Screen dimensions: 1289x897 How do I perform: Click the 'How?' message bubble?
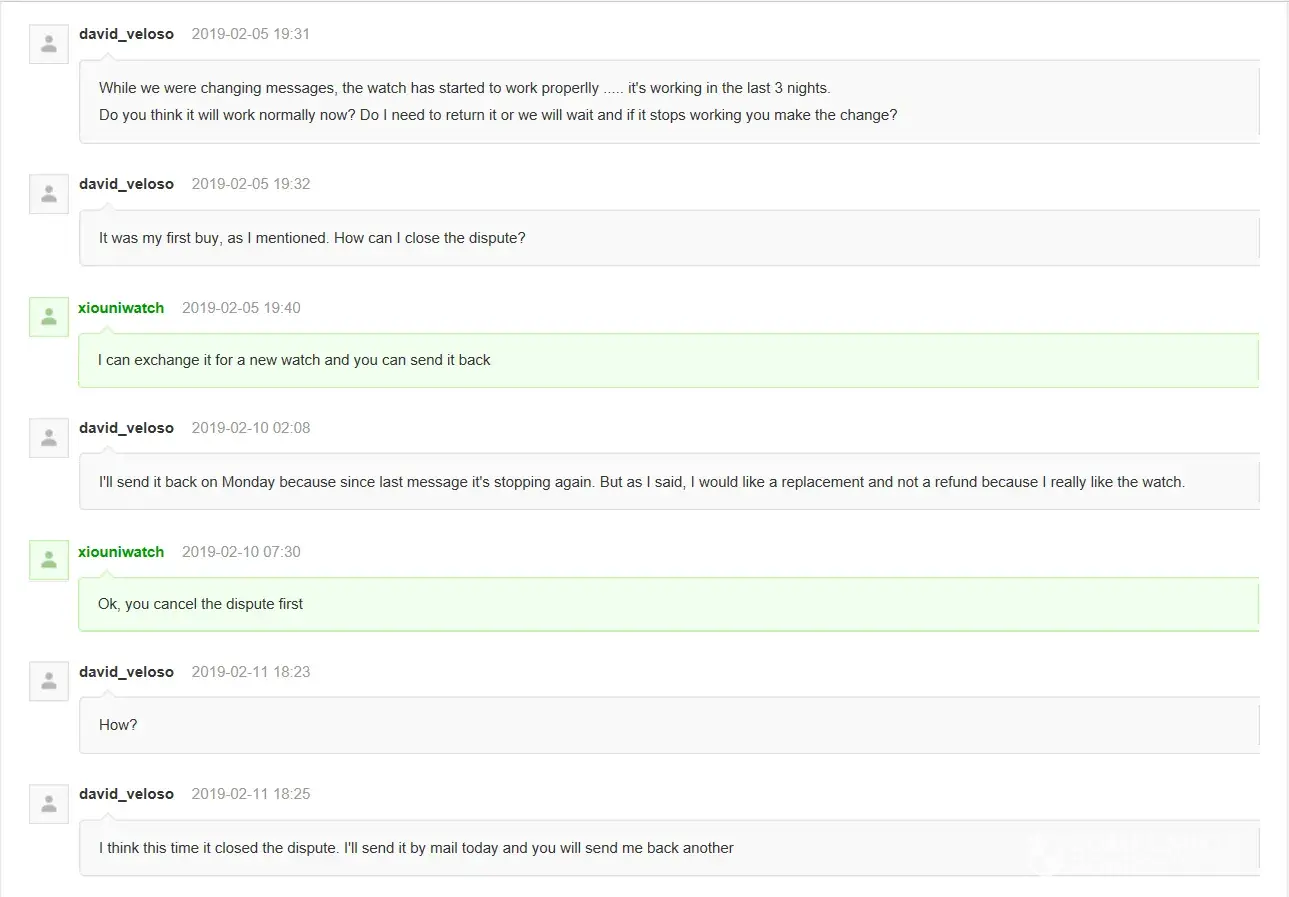tap(118, 725)
